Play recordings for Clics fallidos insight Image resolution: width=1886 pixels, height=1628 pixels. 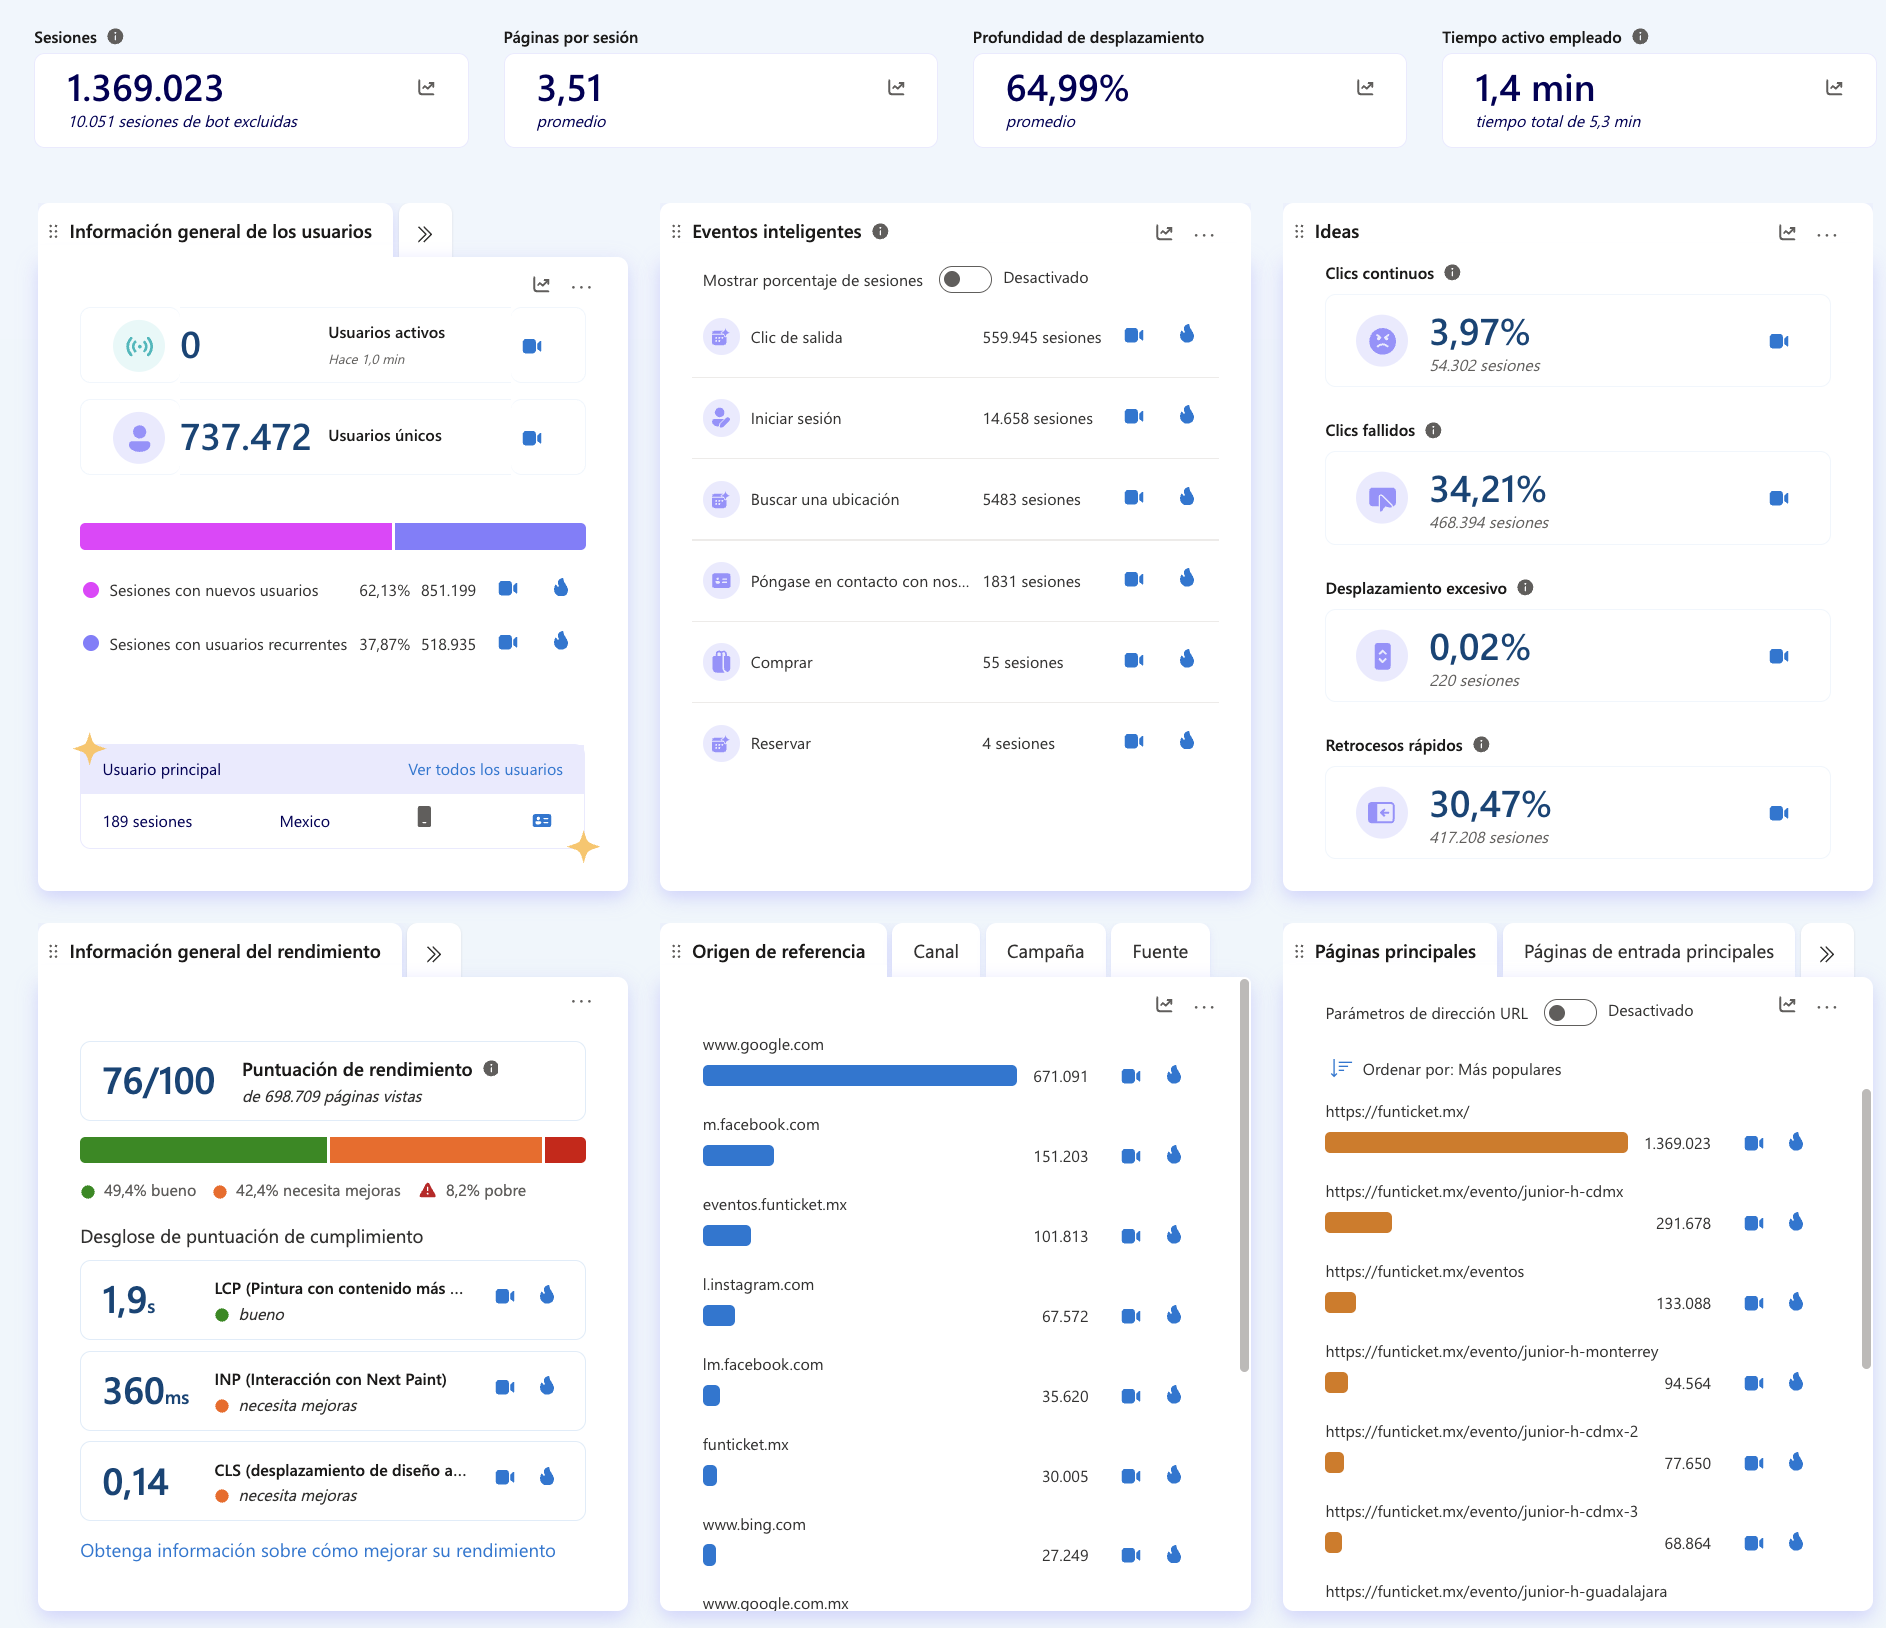(x=1779, y=495)
